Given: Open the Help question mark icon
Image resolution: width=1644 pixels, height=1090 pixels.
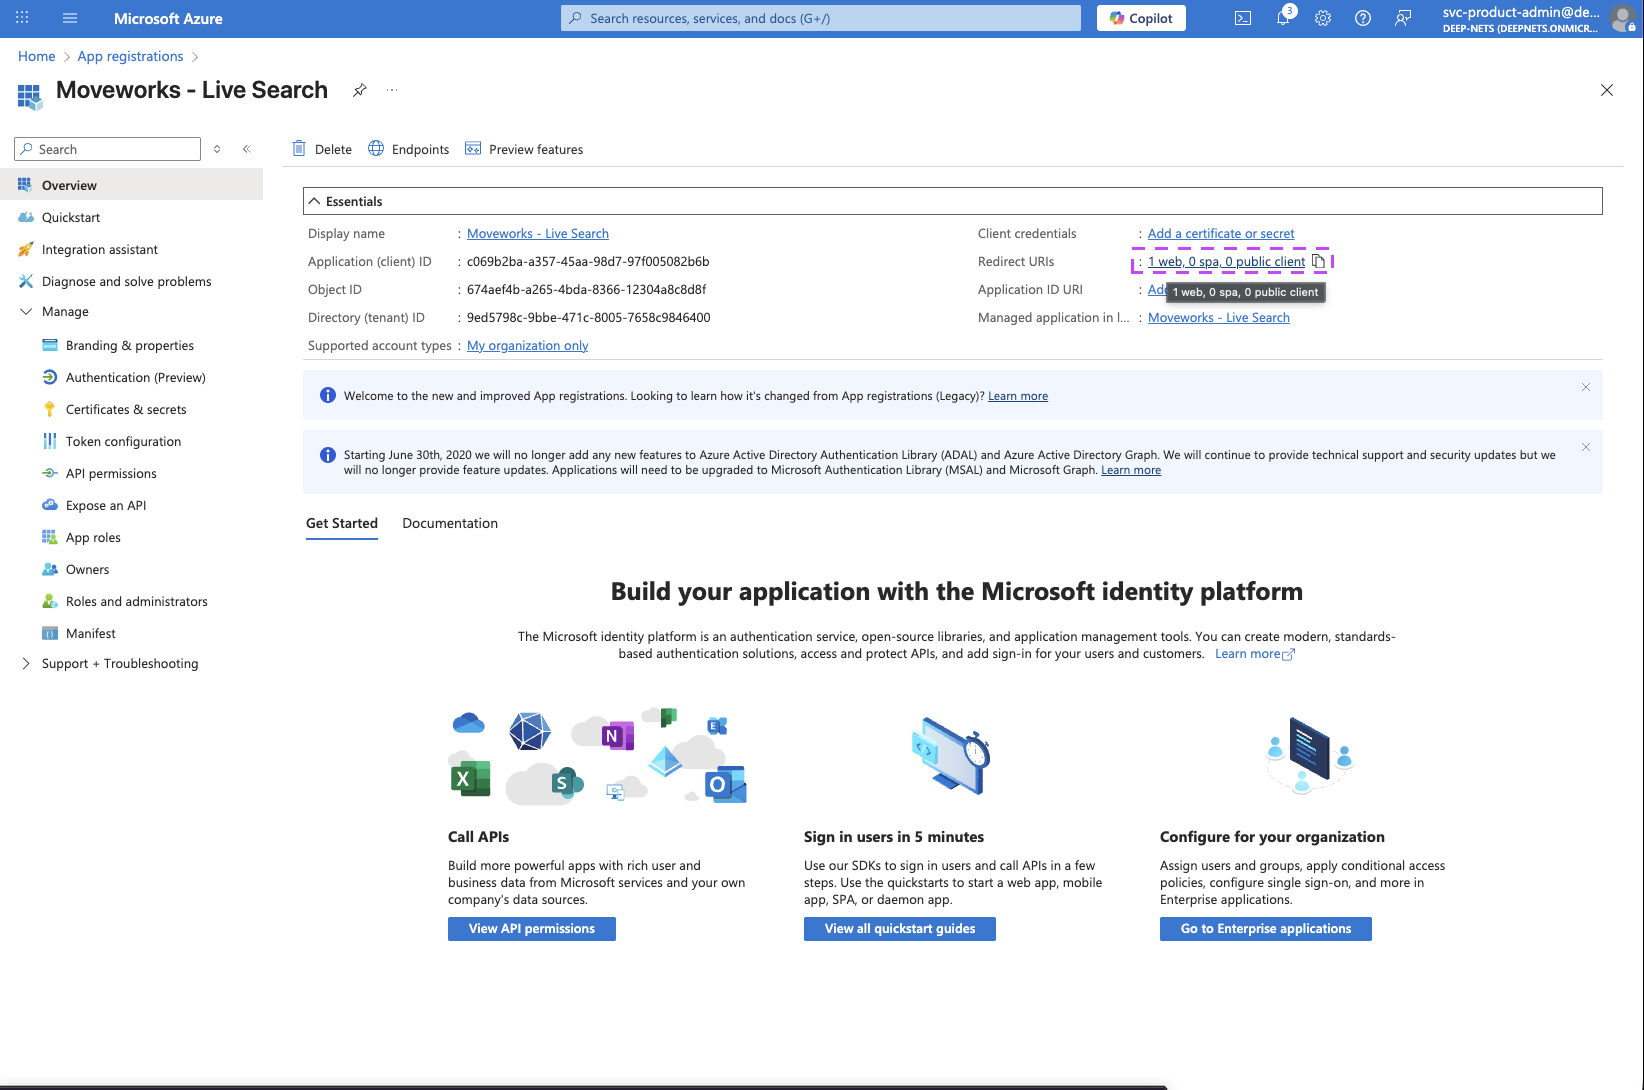Looking at the screenshot, I should point(1363,18).
